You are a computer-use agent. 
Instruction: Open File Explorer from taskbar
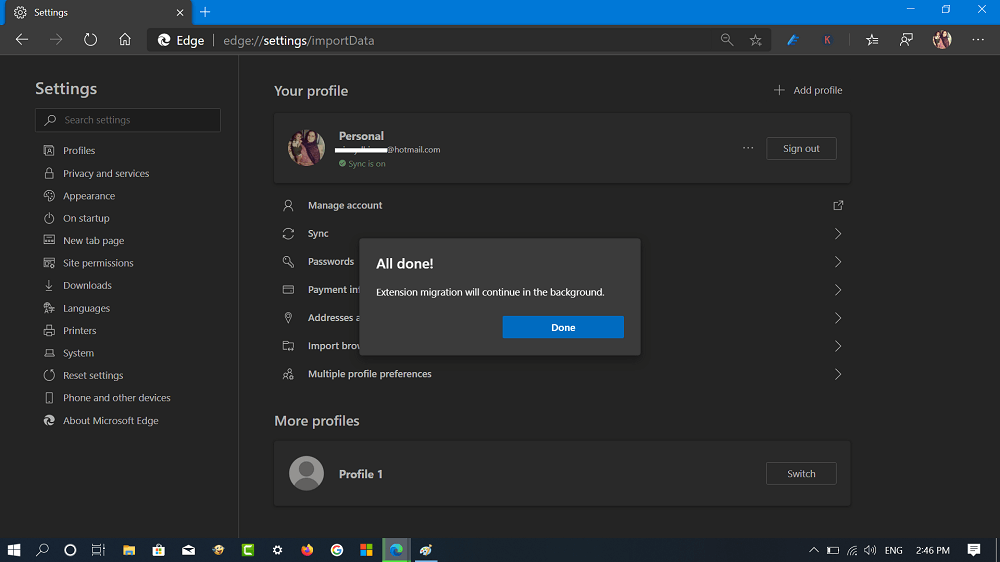[x=129, y=550]
